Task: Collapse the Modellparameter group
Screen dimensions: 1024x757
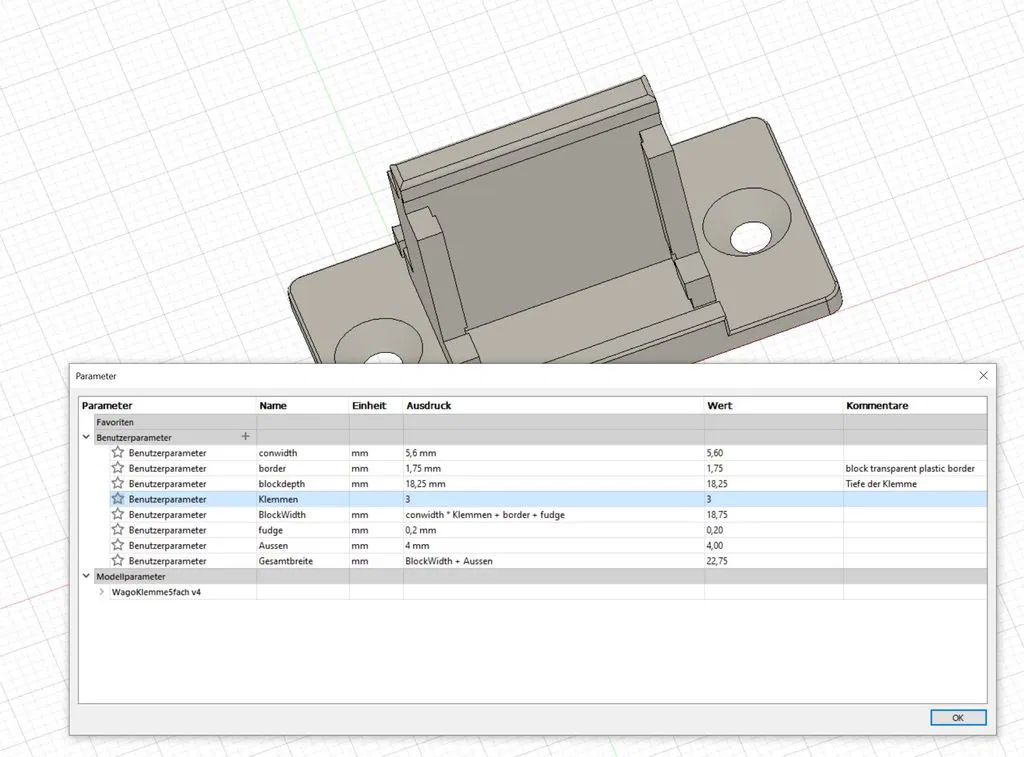Action: [86, 576]
